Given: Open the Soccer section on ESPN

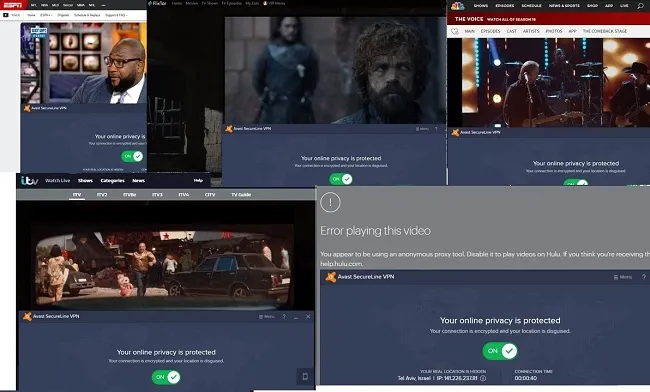Looking at the screenshot, I should [x=68, y=5].
